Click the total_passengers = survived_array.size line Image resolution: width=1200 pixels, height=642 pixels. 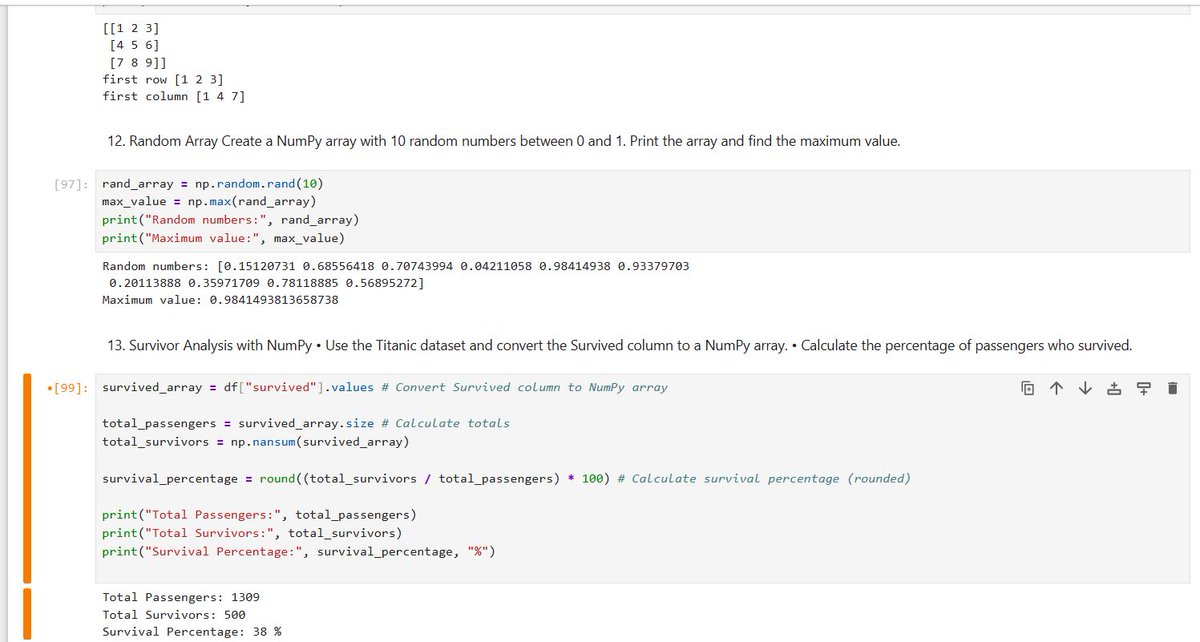[306, 423]
